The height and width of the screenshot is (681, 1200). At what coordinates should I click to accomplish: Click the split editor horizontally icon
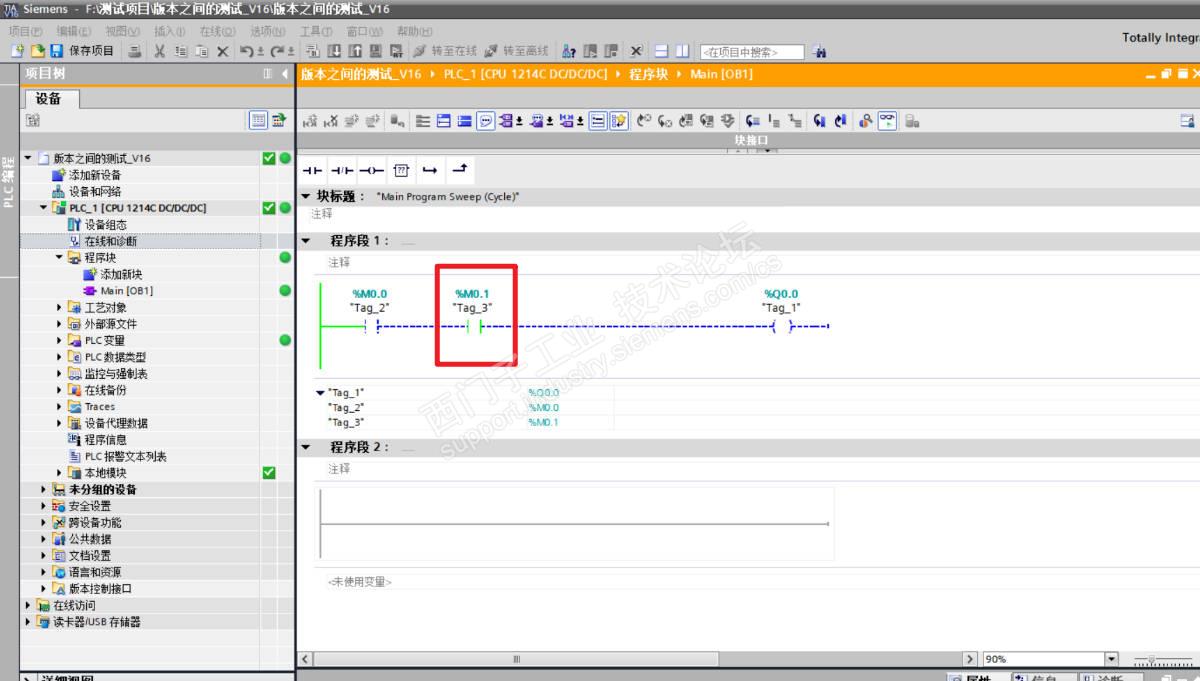coord(662,51)
